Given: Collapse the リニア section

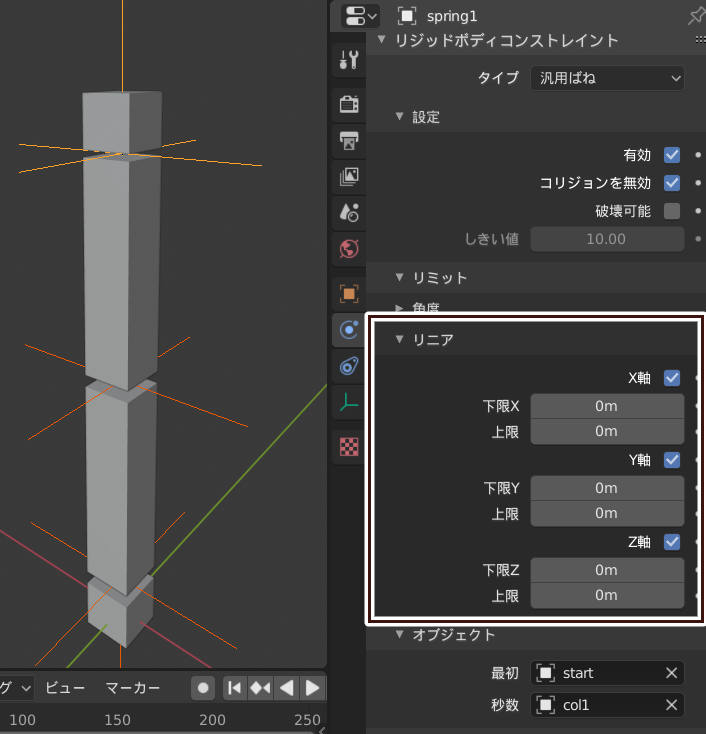Looking at the screenshot, I should [399, 339].
